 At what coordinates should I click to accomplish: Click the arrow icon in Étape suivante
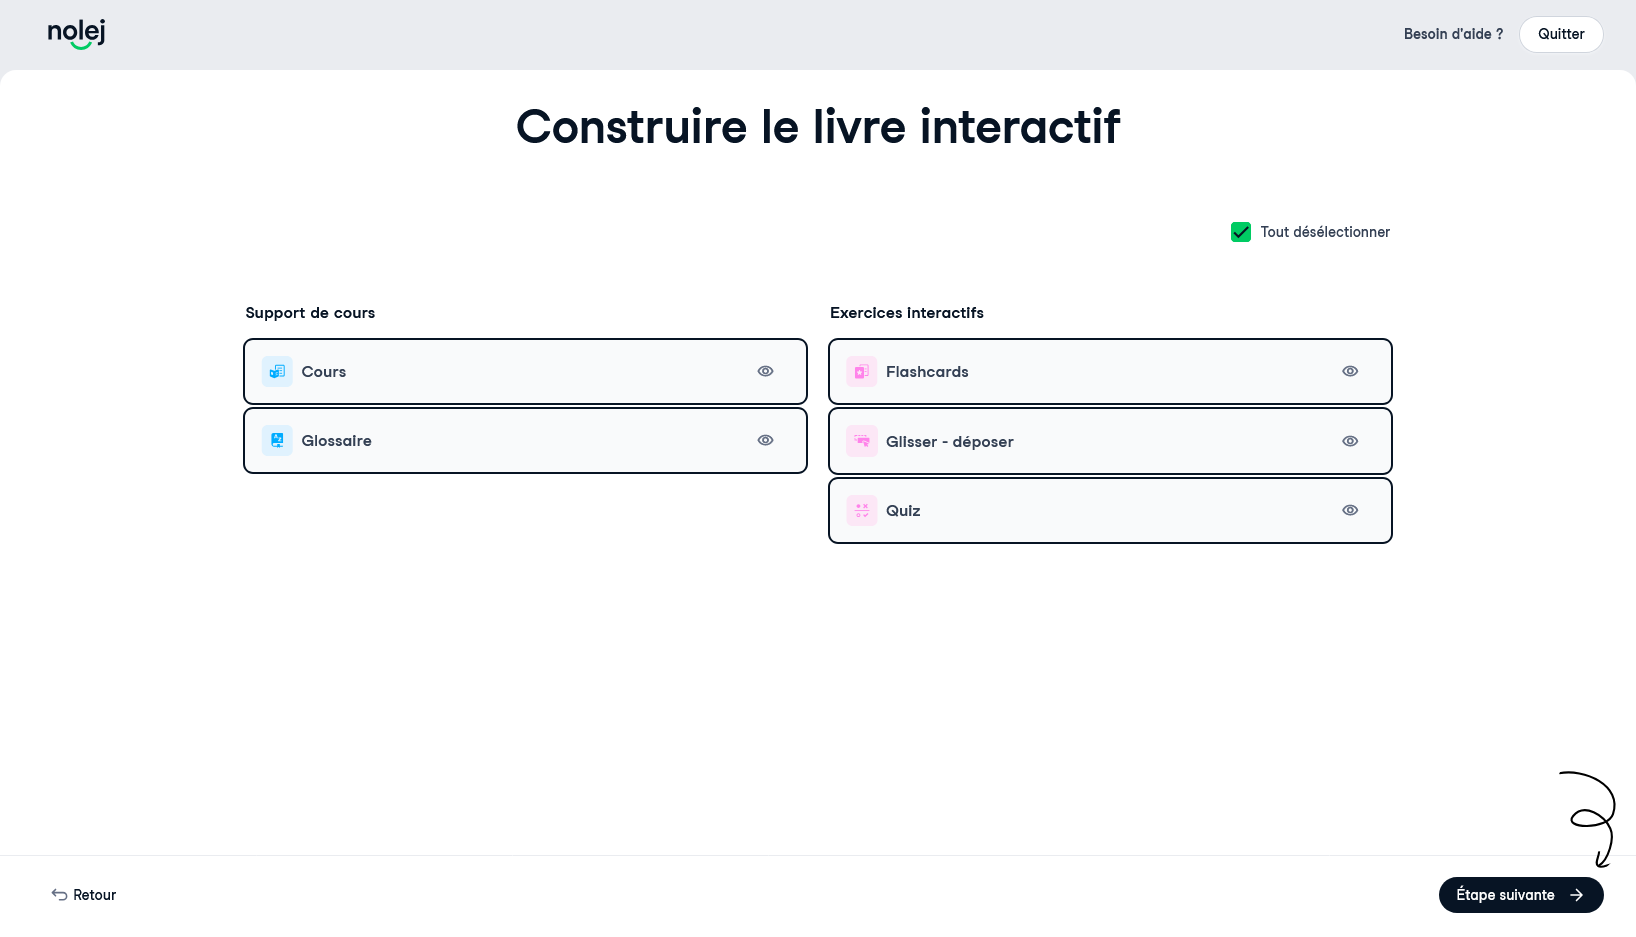(1577, 895)
